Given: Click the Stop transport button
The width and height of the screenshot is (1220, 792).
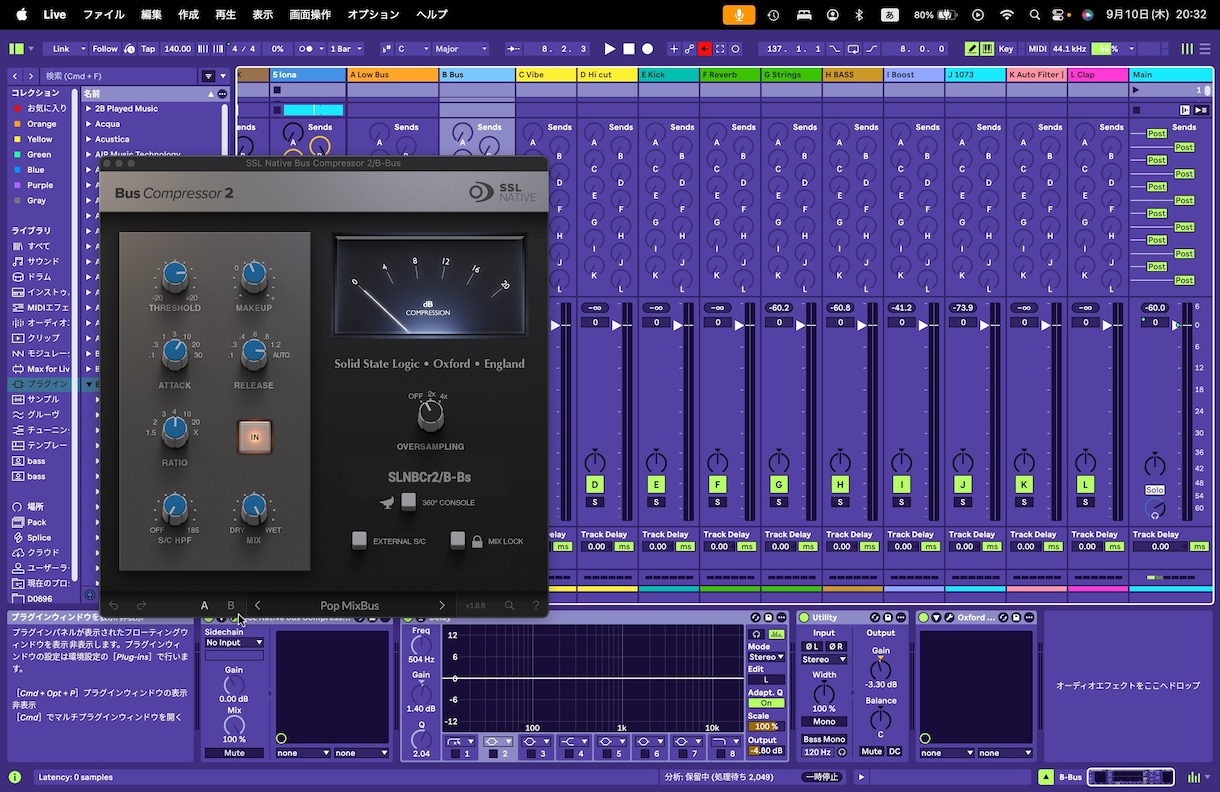Looking at the screenshot, I should (629, 48).
